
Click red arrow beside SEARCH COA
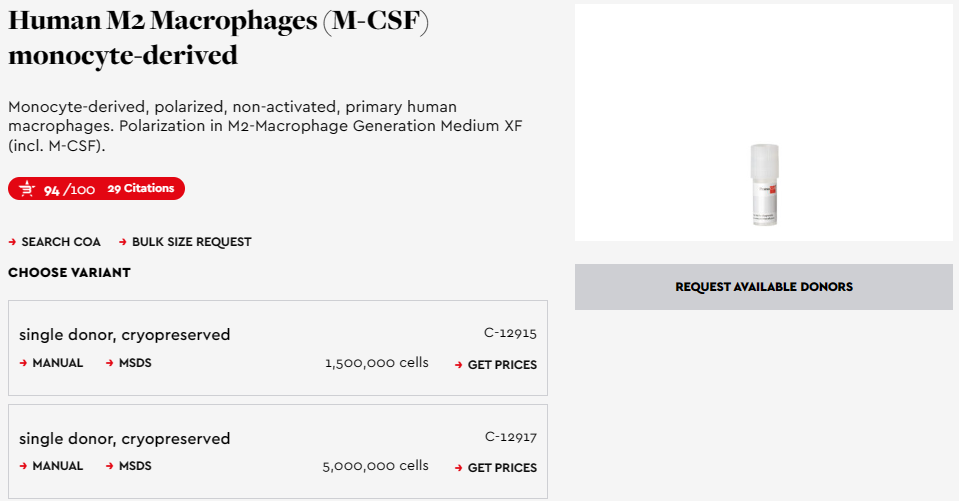pyautogui.click(x=12, y=242)
